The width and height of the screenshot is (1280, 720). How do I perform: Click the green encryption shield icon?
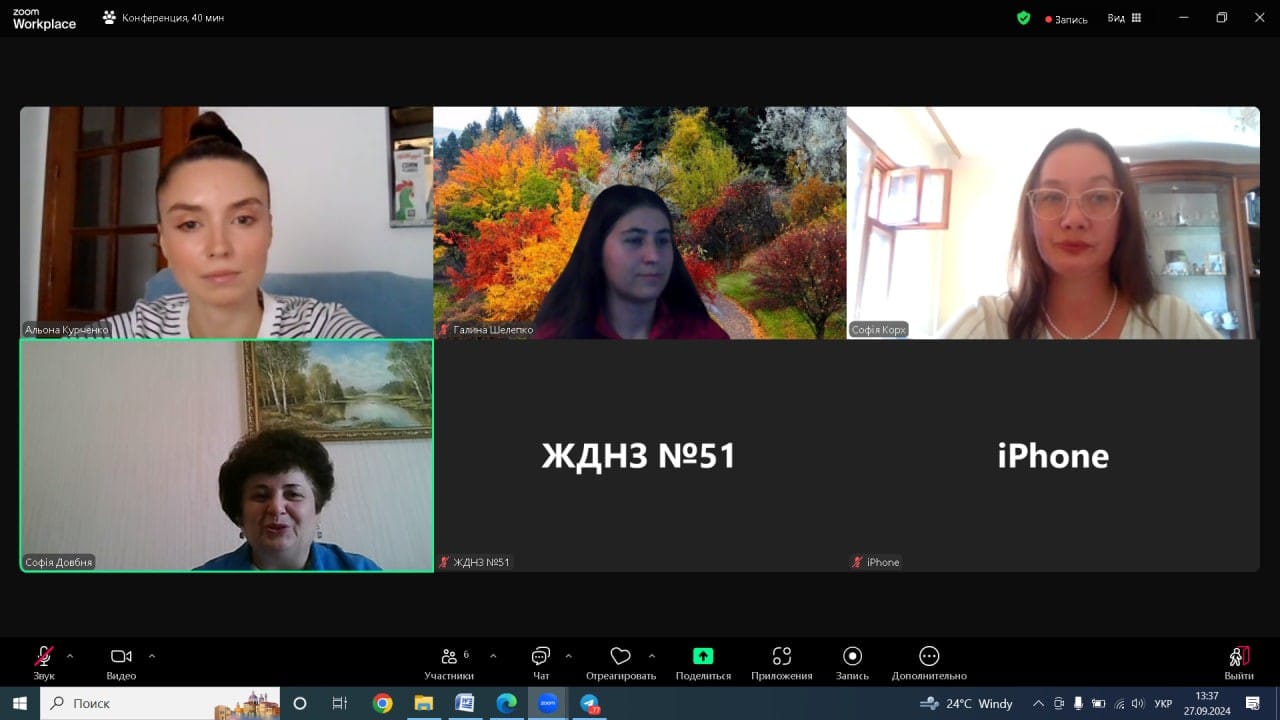tap(1023, 18)
